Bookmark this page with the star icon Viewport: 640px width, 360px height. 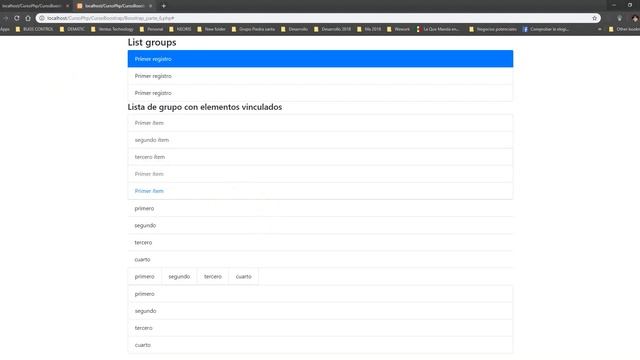pyautogui.click(x=594, y=18)
